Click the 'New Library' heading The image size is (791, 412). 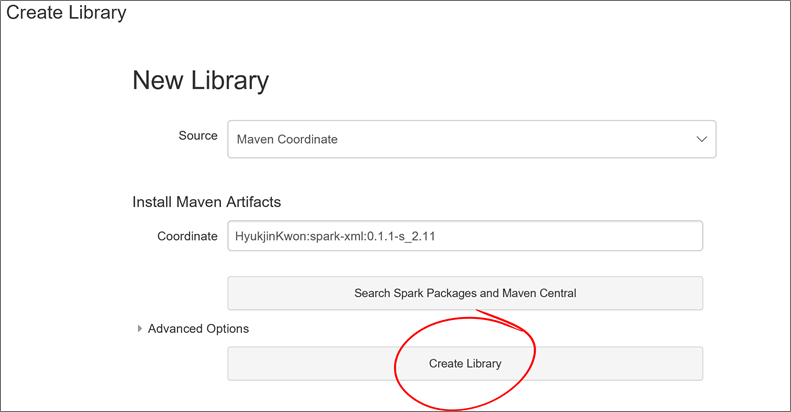pos(200,81)
